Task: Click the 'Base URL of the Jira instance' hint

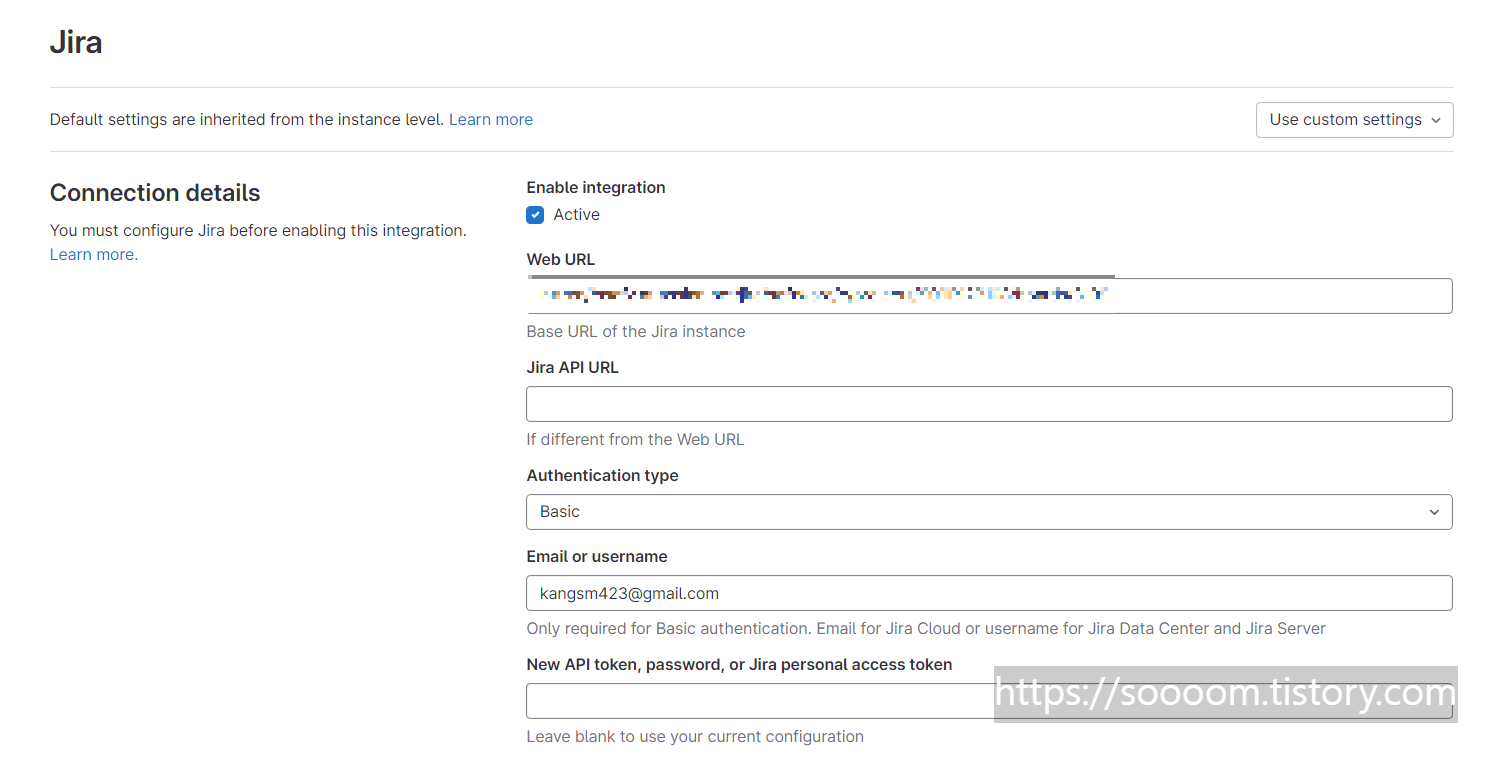Action: (x=636, y=332)
